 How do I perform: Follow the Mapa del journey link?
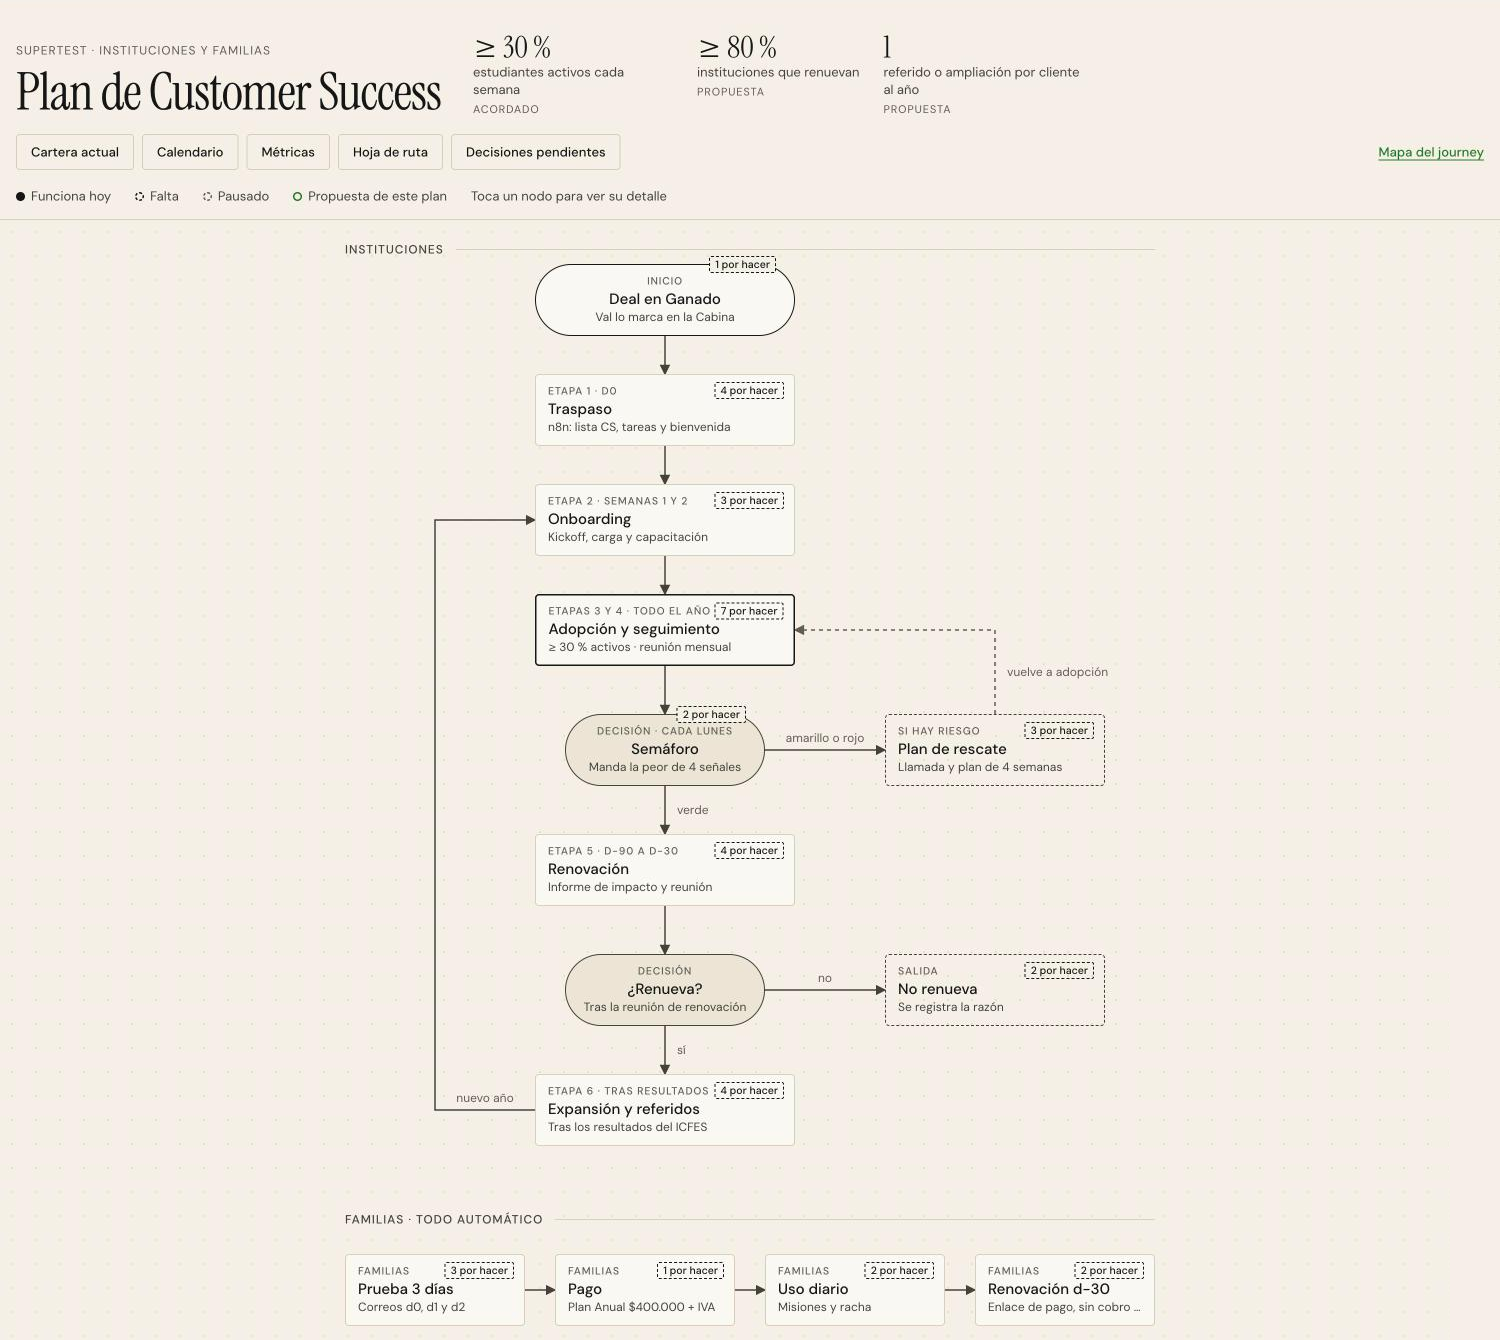[x=1431, y=152]
